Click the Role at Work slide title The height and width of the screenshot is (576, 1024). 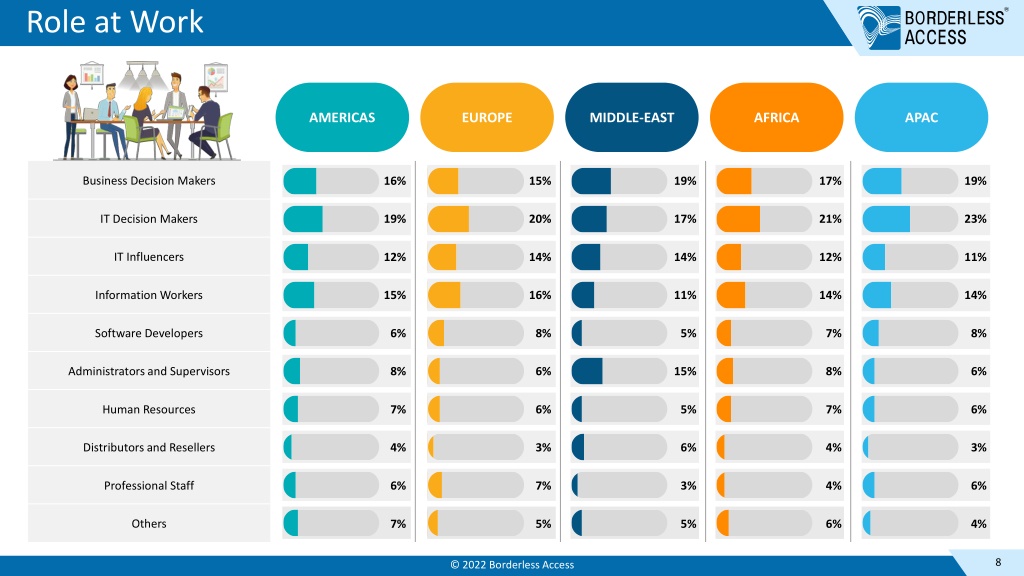tap(115, 22)
